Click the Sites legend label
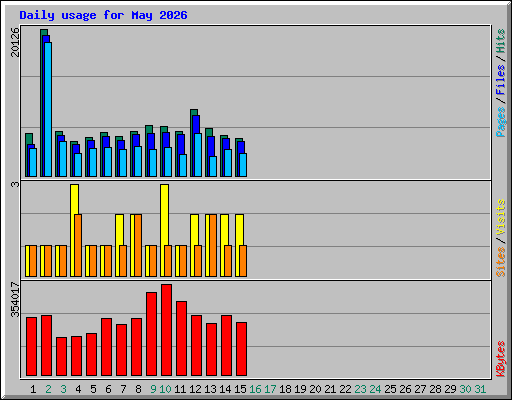 pyautogui.click(x=500, y=262)
